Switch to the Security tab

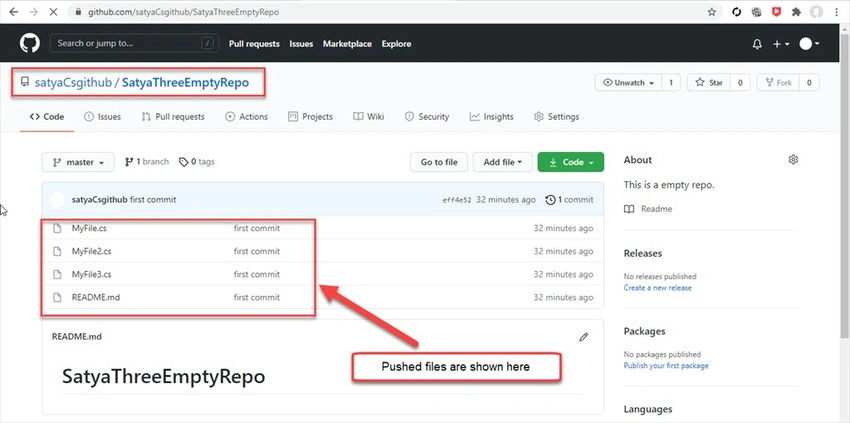point(427,117)
